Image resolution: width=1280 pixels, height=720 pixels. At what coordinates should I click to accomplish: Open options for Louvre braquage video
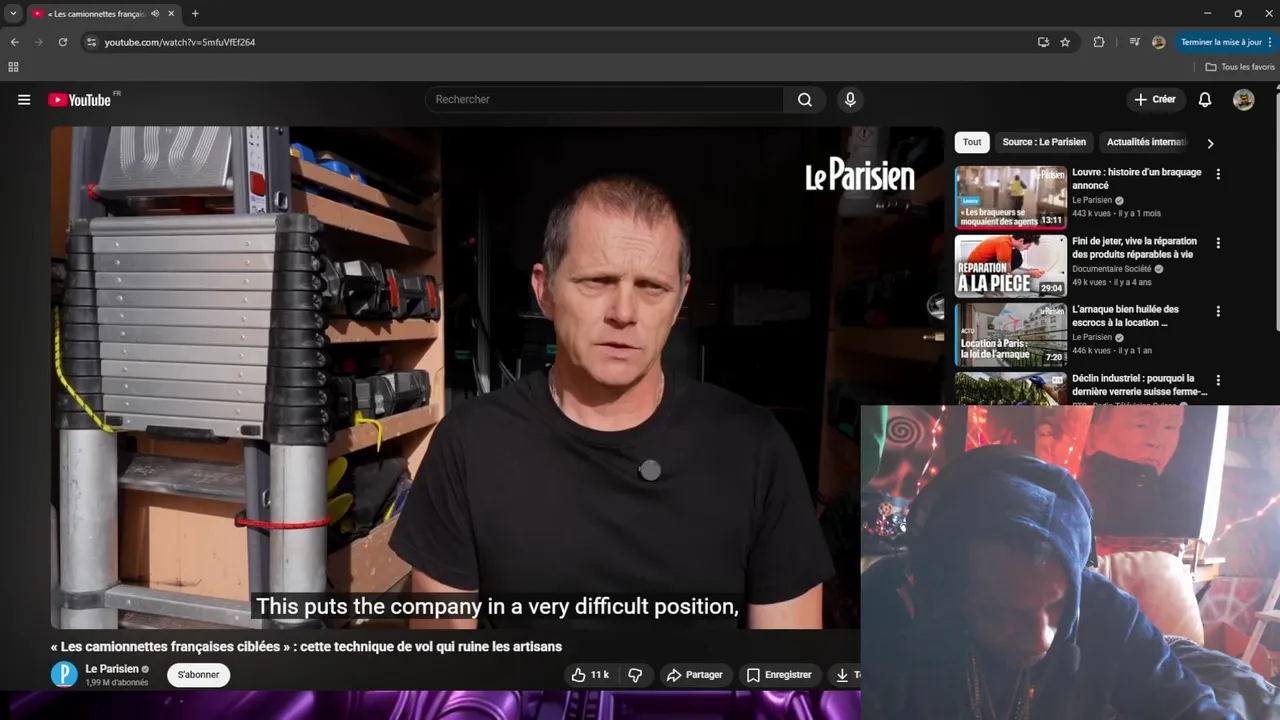(1218, 174)
